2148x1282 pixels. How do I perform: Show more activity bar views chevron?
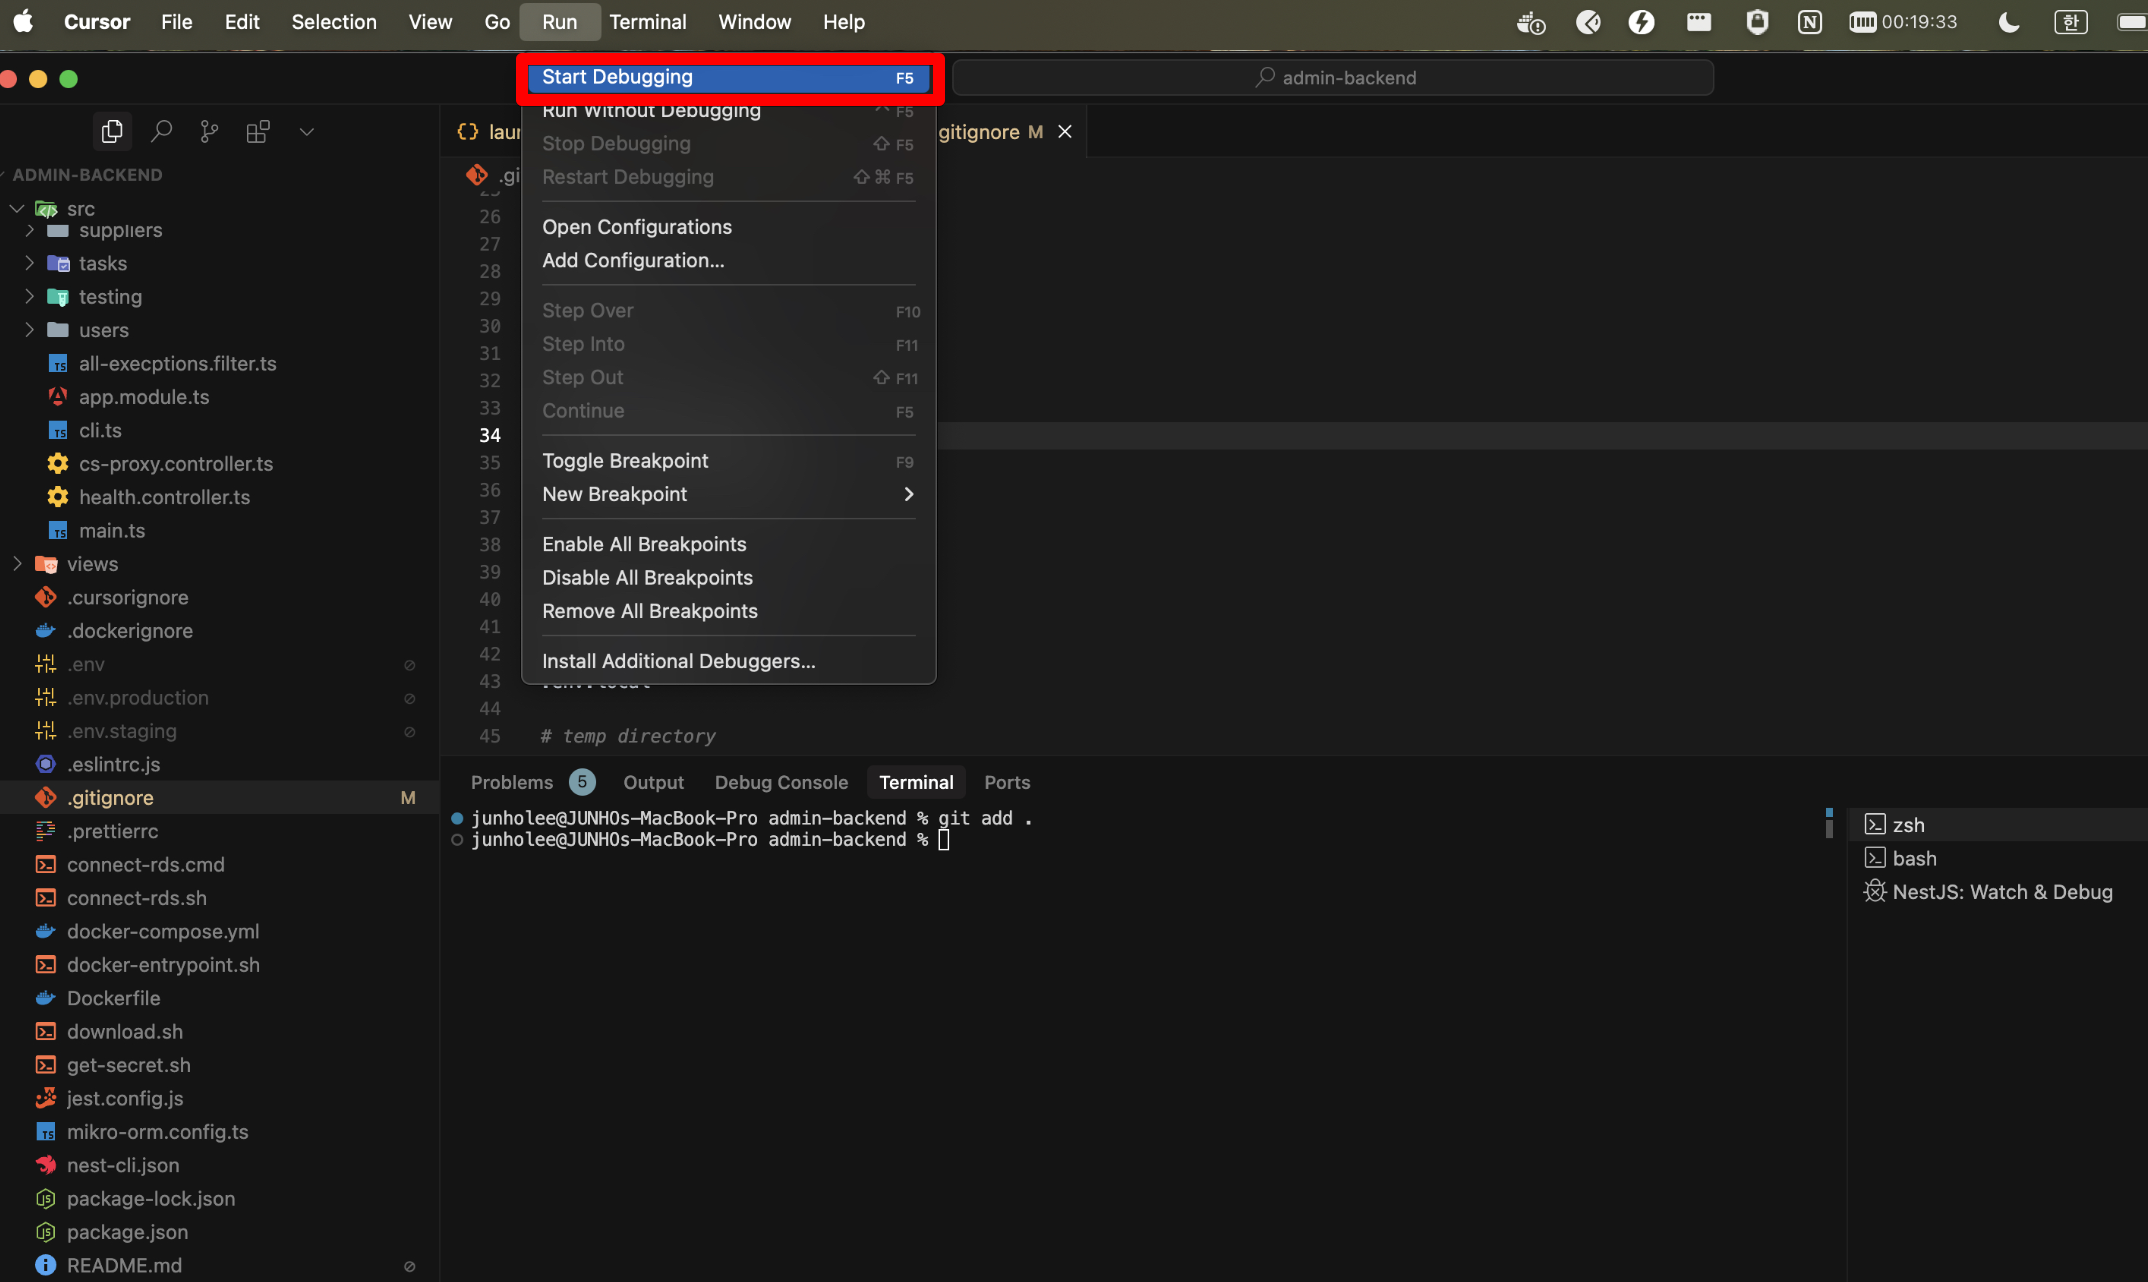[307, 131]
